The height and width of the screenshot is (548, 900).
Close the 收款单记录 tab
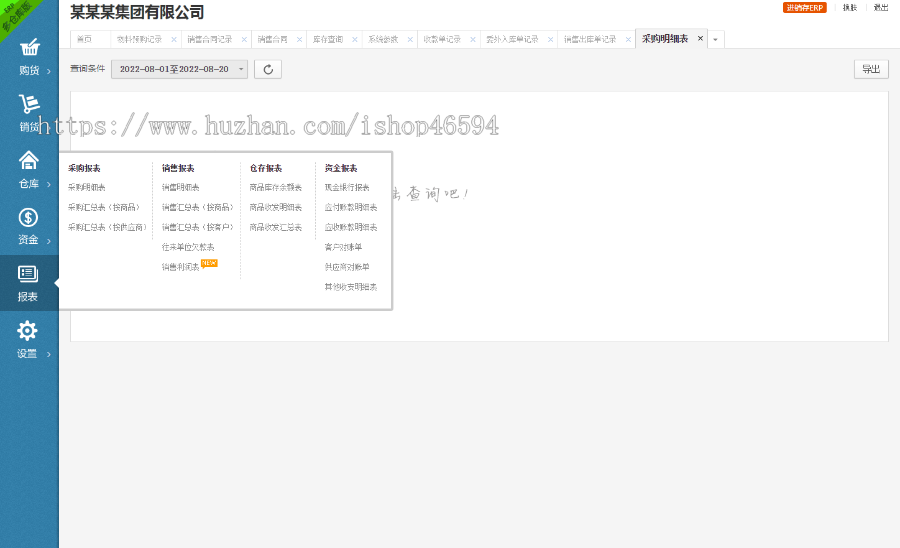473,40
